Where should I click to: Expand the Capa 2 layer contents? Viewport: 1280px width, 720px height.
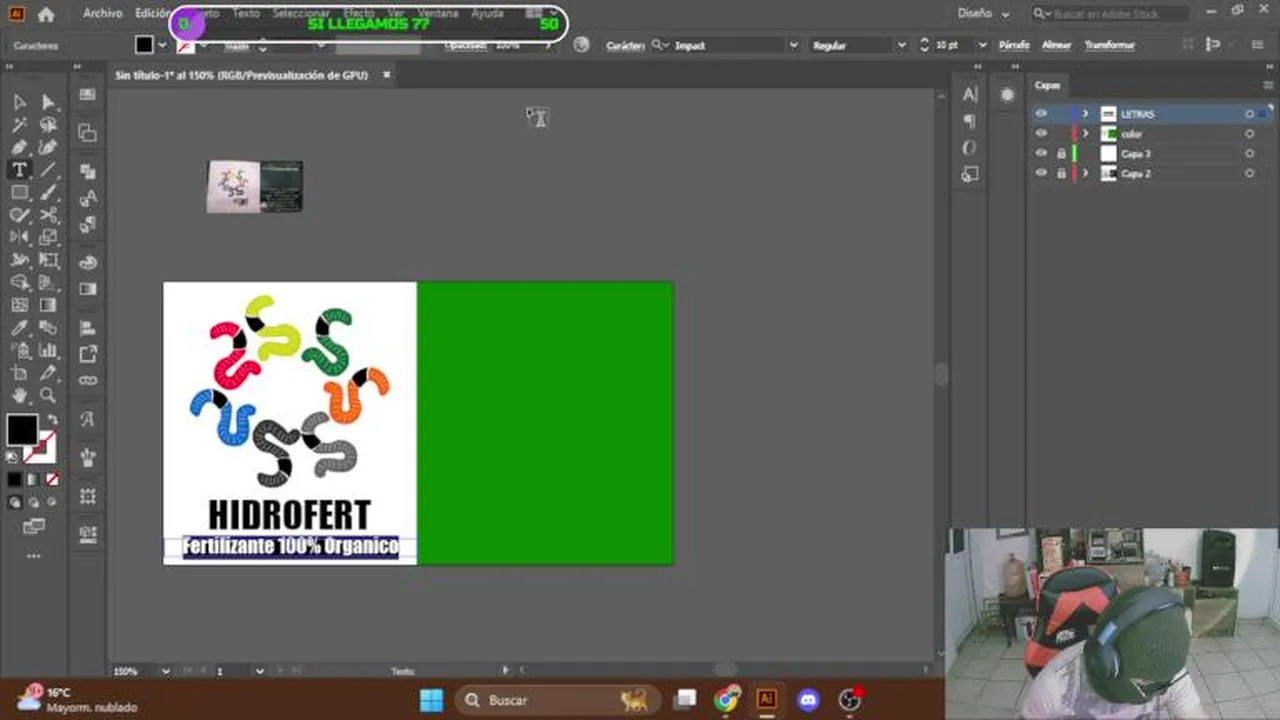tap(1086, 173)
